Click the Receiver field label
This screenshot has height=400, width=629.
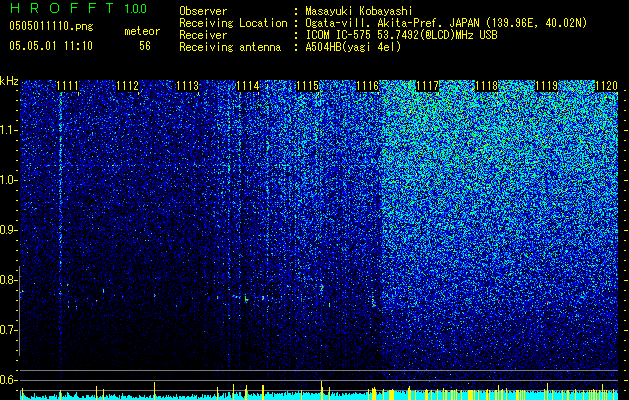[x=203, y=35]
